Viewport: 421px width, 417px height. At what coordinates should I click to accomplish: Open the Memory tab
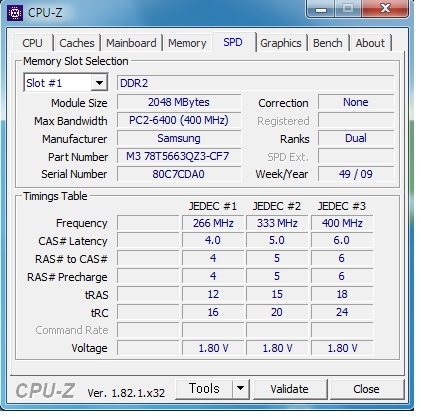pyautogui.click(x=187, y=43)
